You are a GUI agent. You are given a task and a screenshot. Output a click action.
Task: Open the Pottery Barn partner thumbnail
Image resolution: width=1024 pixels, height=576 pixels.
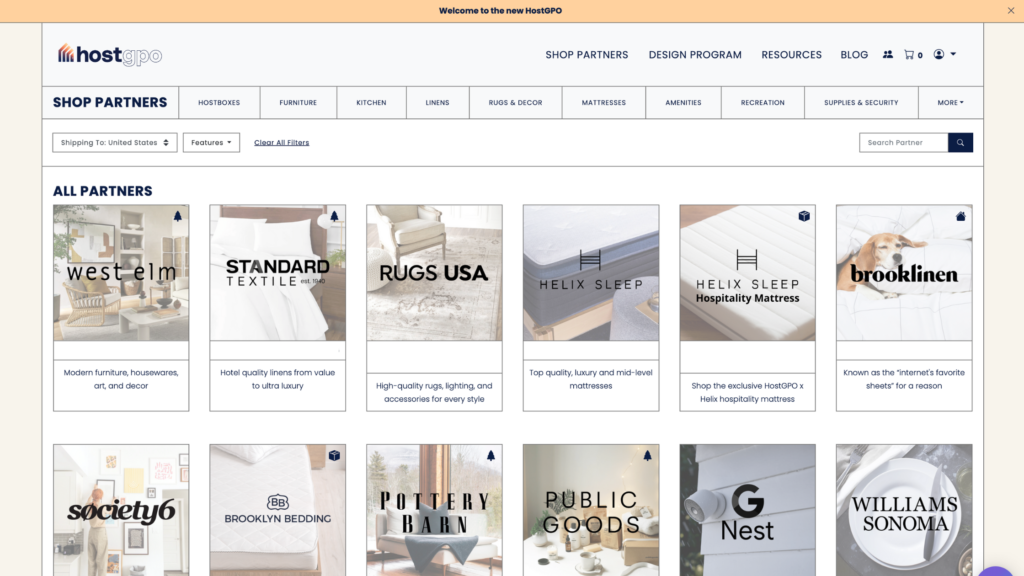tap(434, 510)
